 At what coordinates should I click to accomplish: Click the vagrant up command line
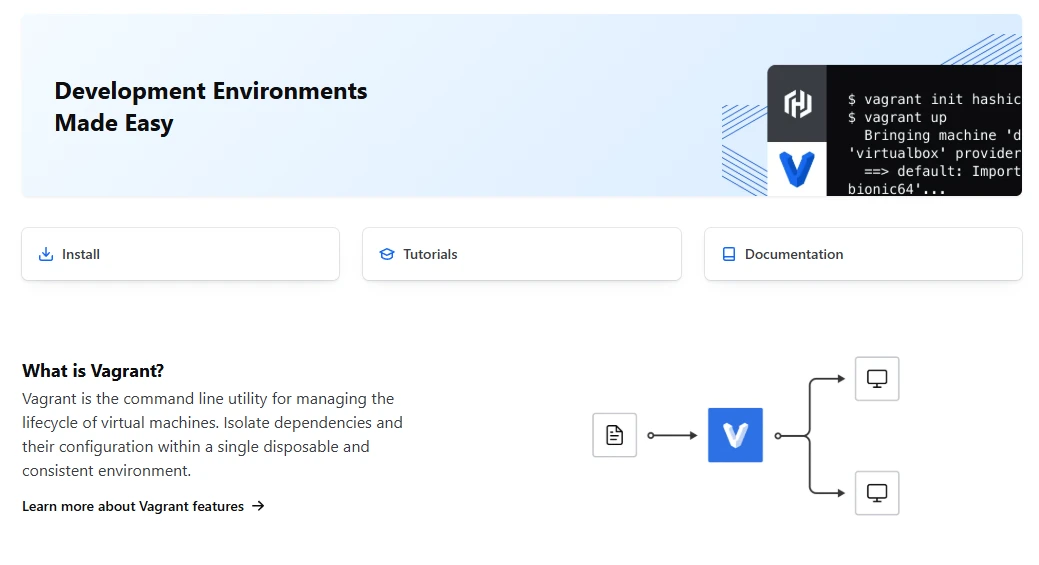pyautogui.click(x=897, y=117)
